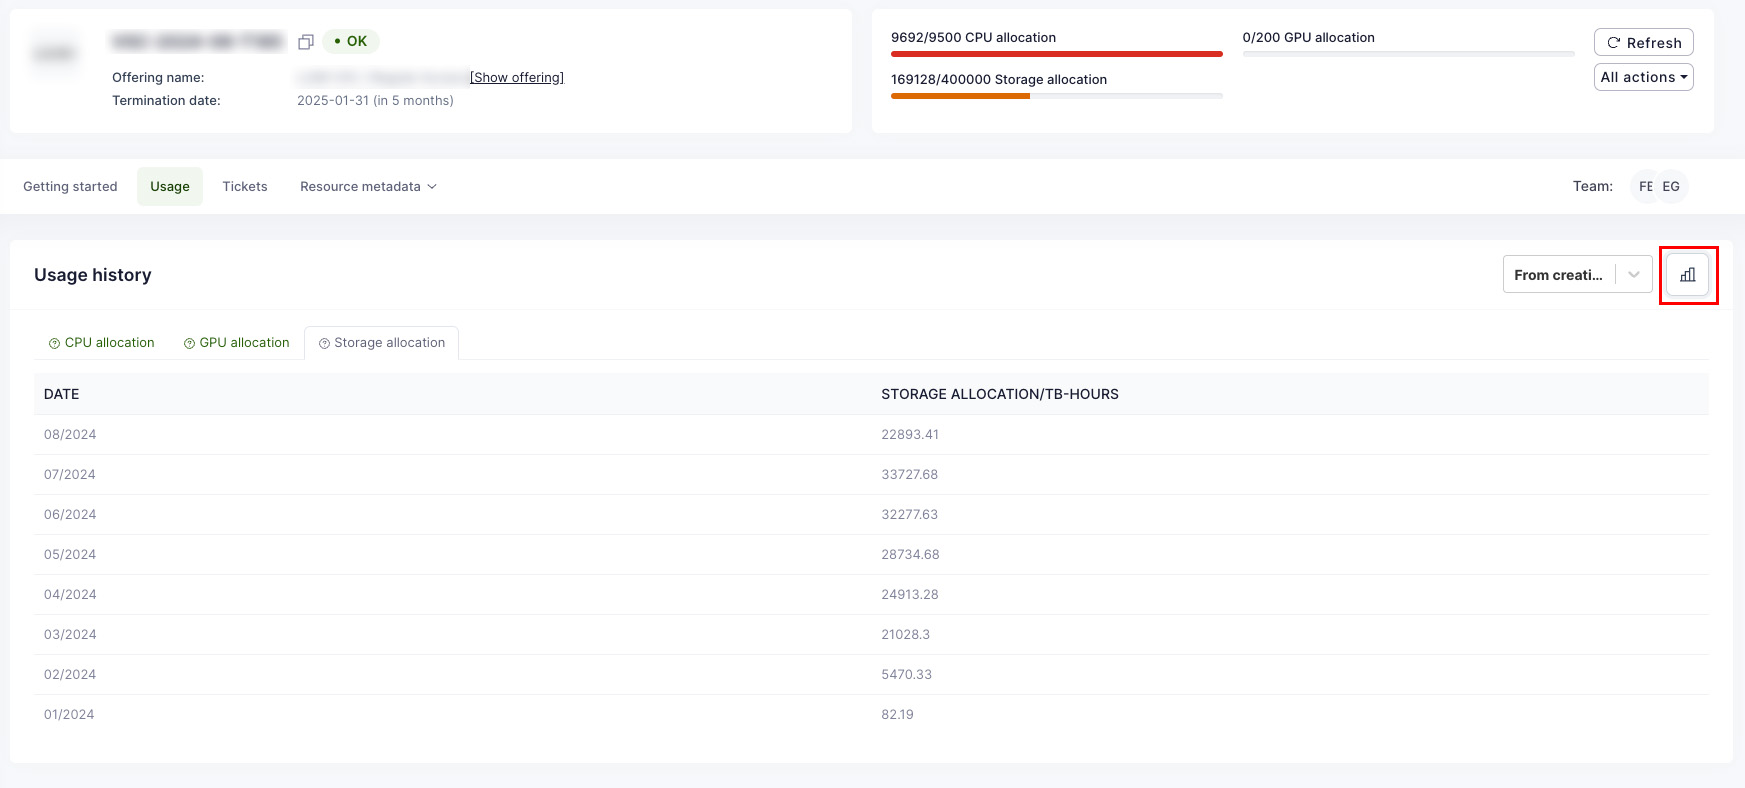Image resolution: width=1745 pixels, height=788 pixels.
Task: Open the All actions dropdown
Action: [x=1643, y=77]
